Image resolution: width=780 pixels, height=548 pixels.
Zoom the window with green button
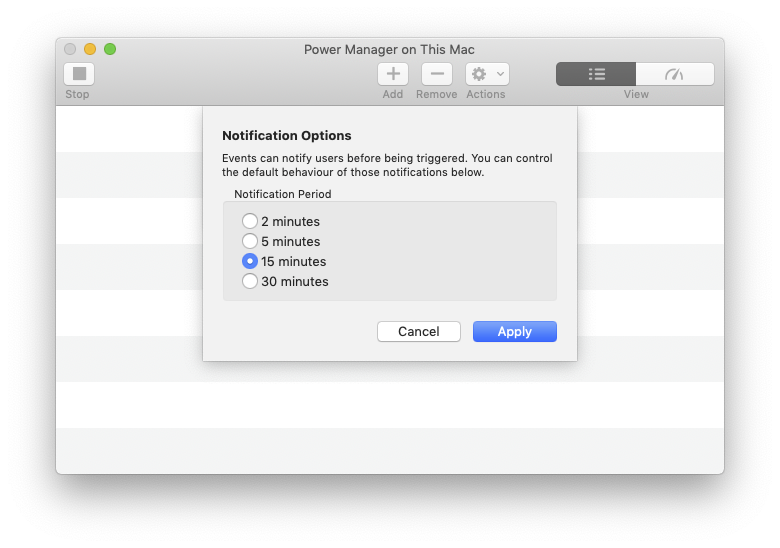coord(110,49)
